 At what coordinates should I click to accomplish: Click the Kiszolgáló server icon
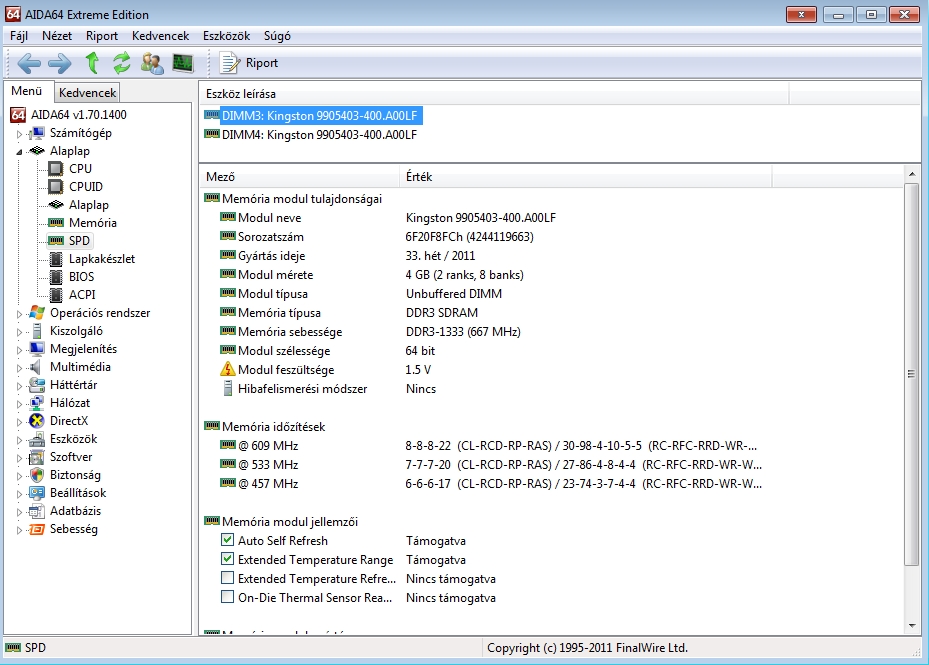pos(37,331)
